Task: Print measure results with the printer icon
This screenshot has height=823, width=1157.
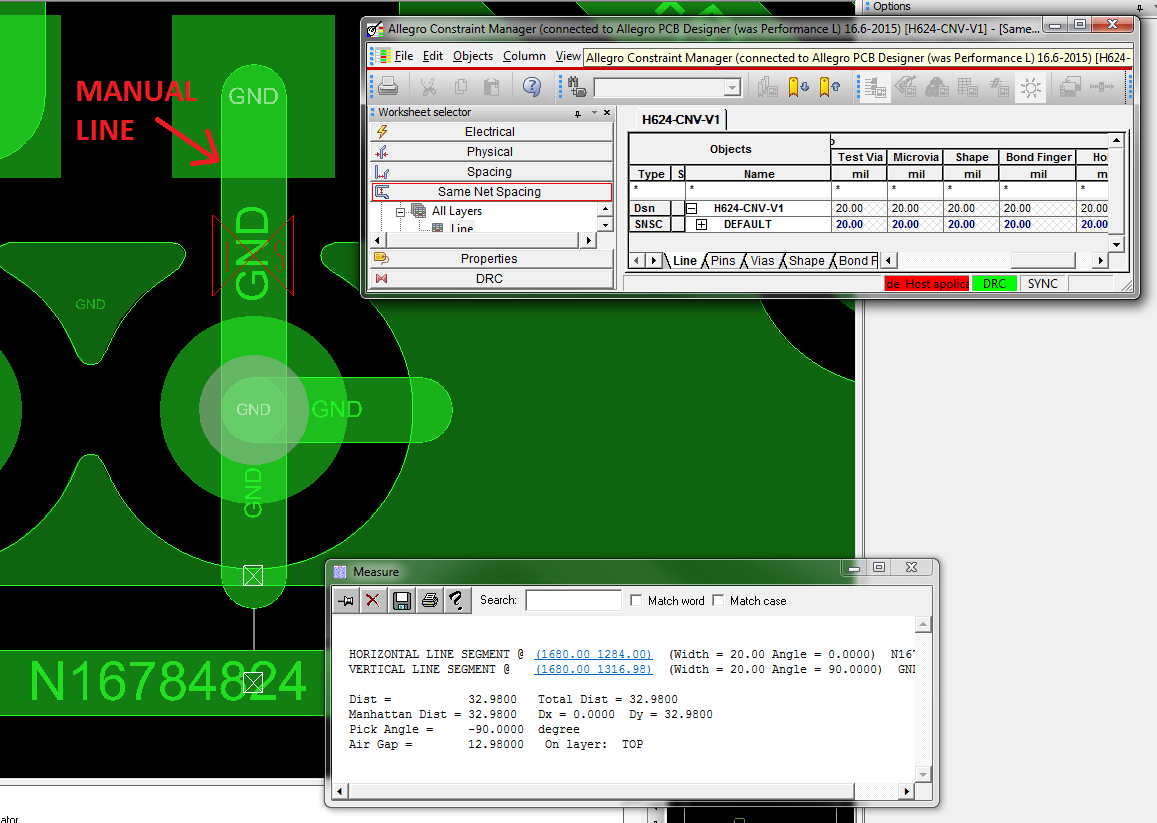Action: point(429,600)
